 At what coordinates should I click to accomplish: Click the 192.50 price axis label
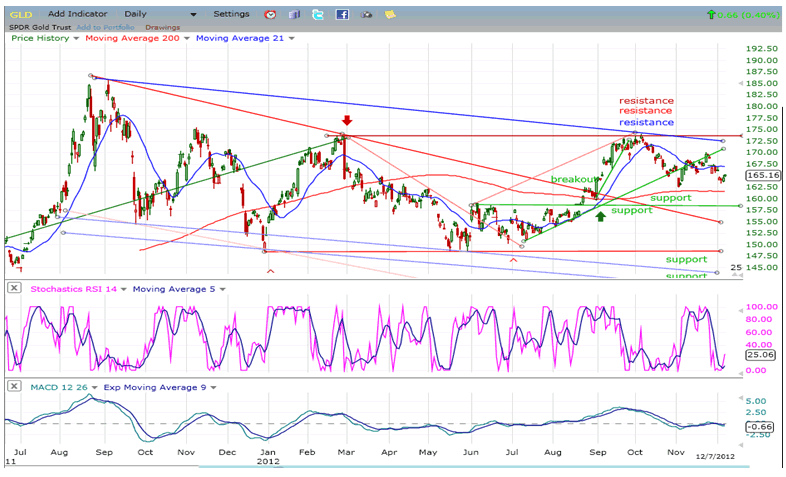click(x=762, y=49)
